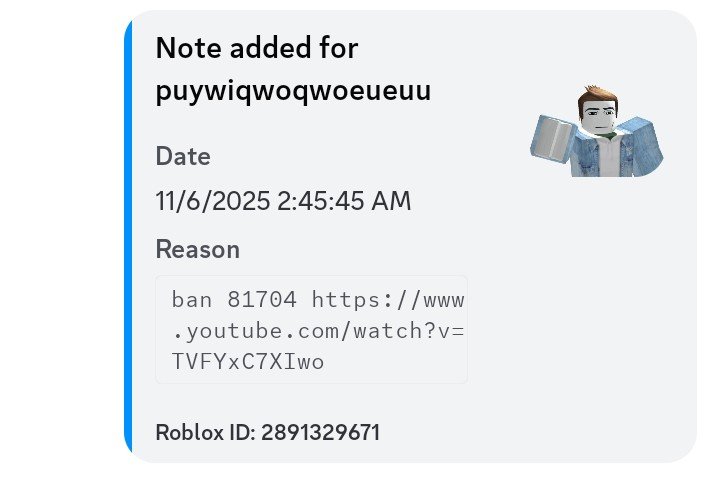Select the username puywiqwoqwoeueuu
Viewport: 720px width, 487px height.
tap(293, 91)
